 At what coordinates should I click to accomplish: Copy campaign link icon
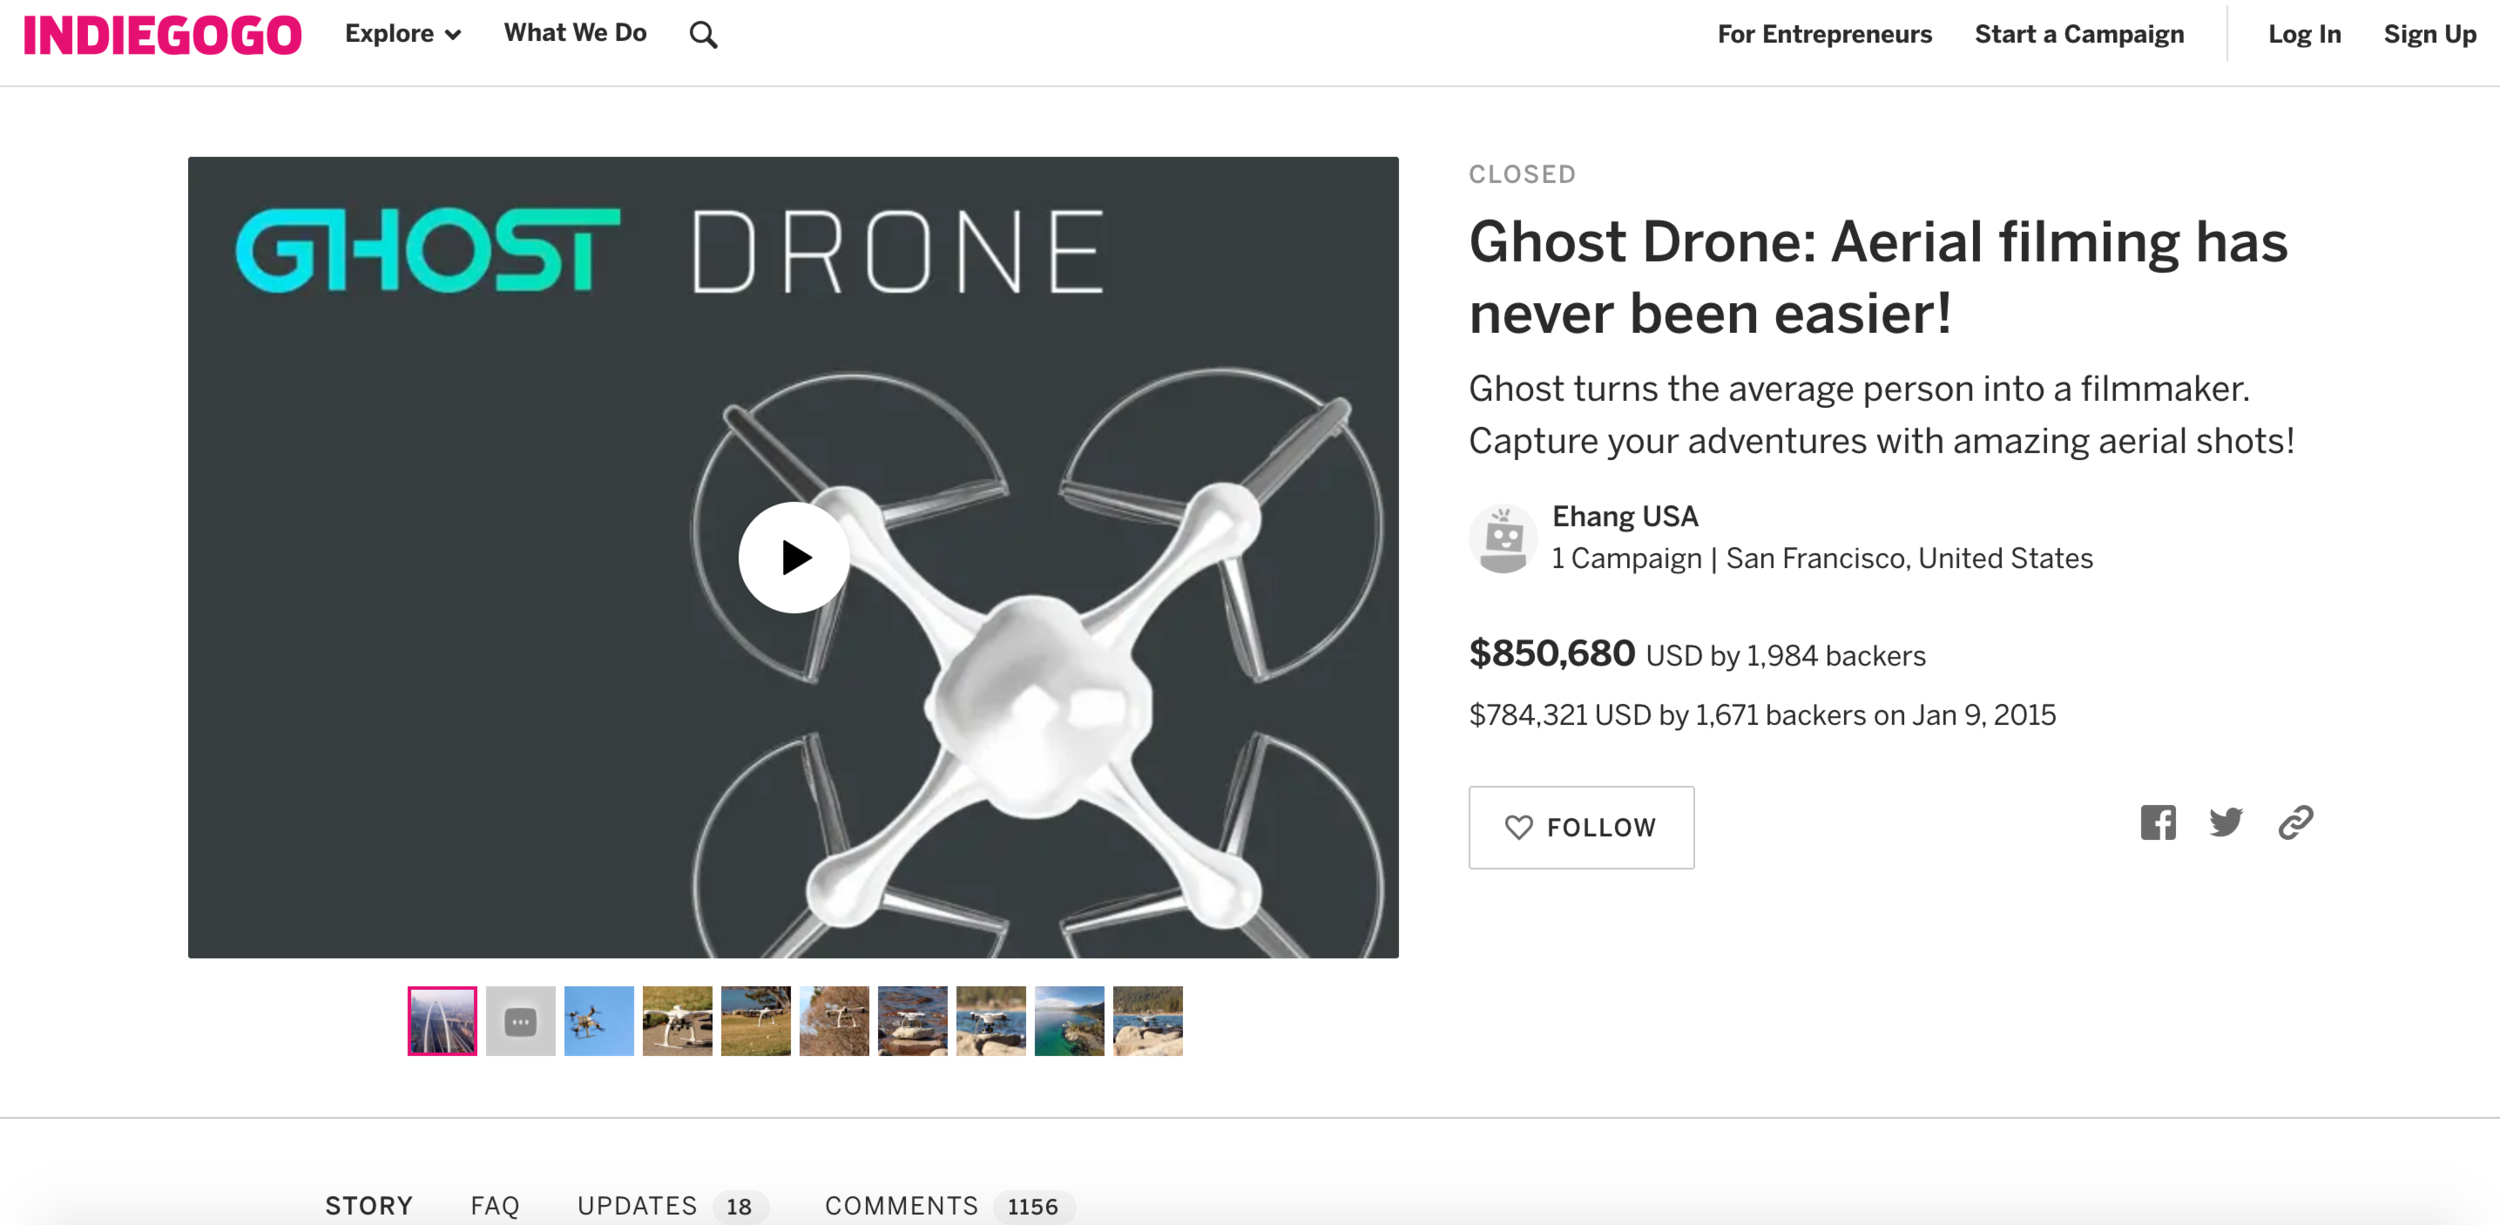click(x=2296, y=822)
